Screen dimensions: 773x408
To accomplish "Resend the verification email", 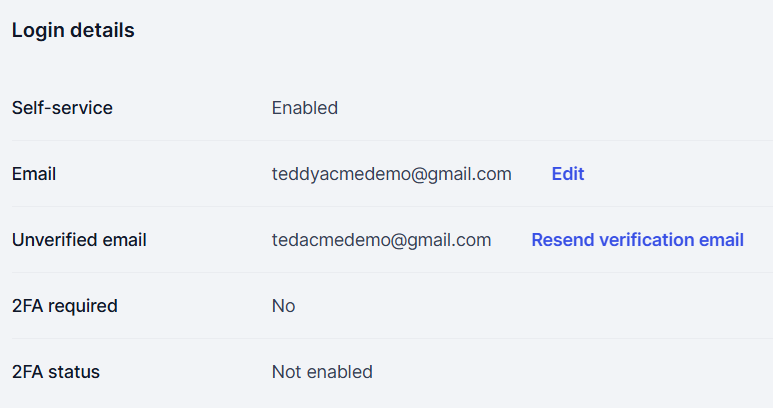I will (x=637, y=240).
